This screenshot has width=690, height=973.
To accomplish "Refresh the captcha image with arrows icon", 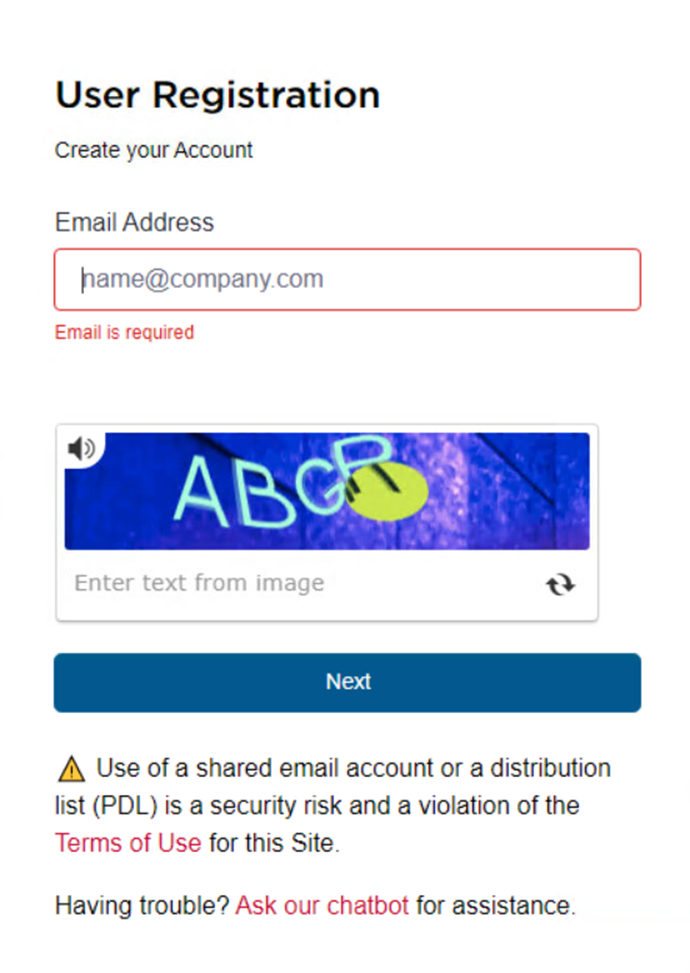I will click(x=560, y=585).
